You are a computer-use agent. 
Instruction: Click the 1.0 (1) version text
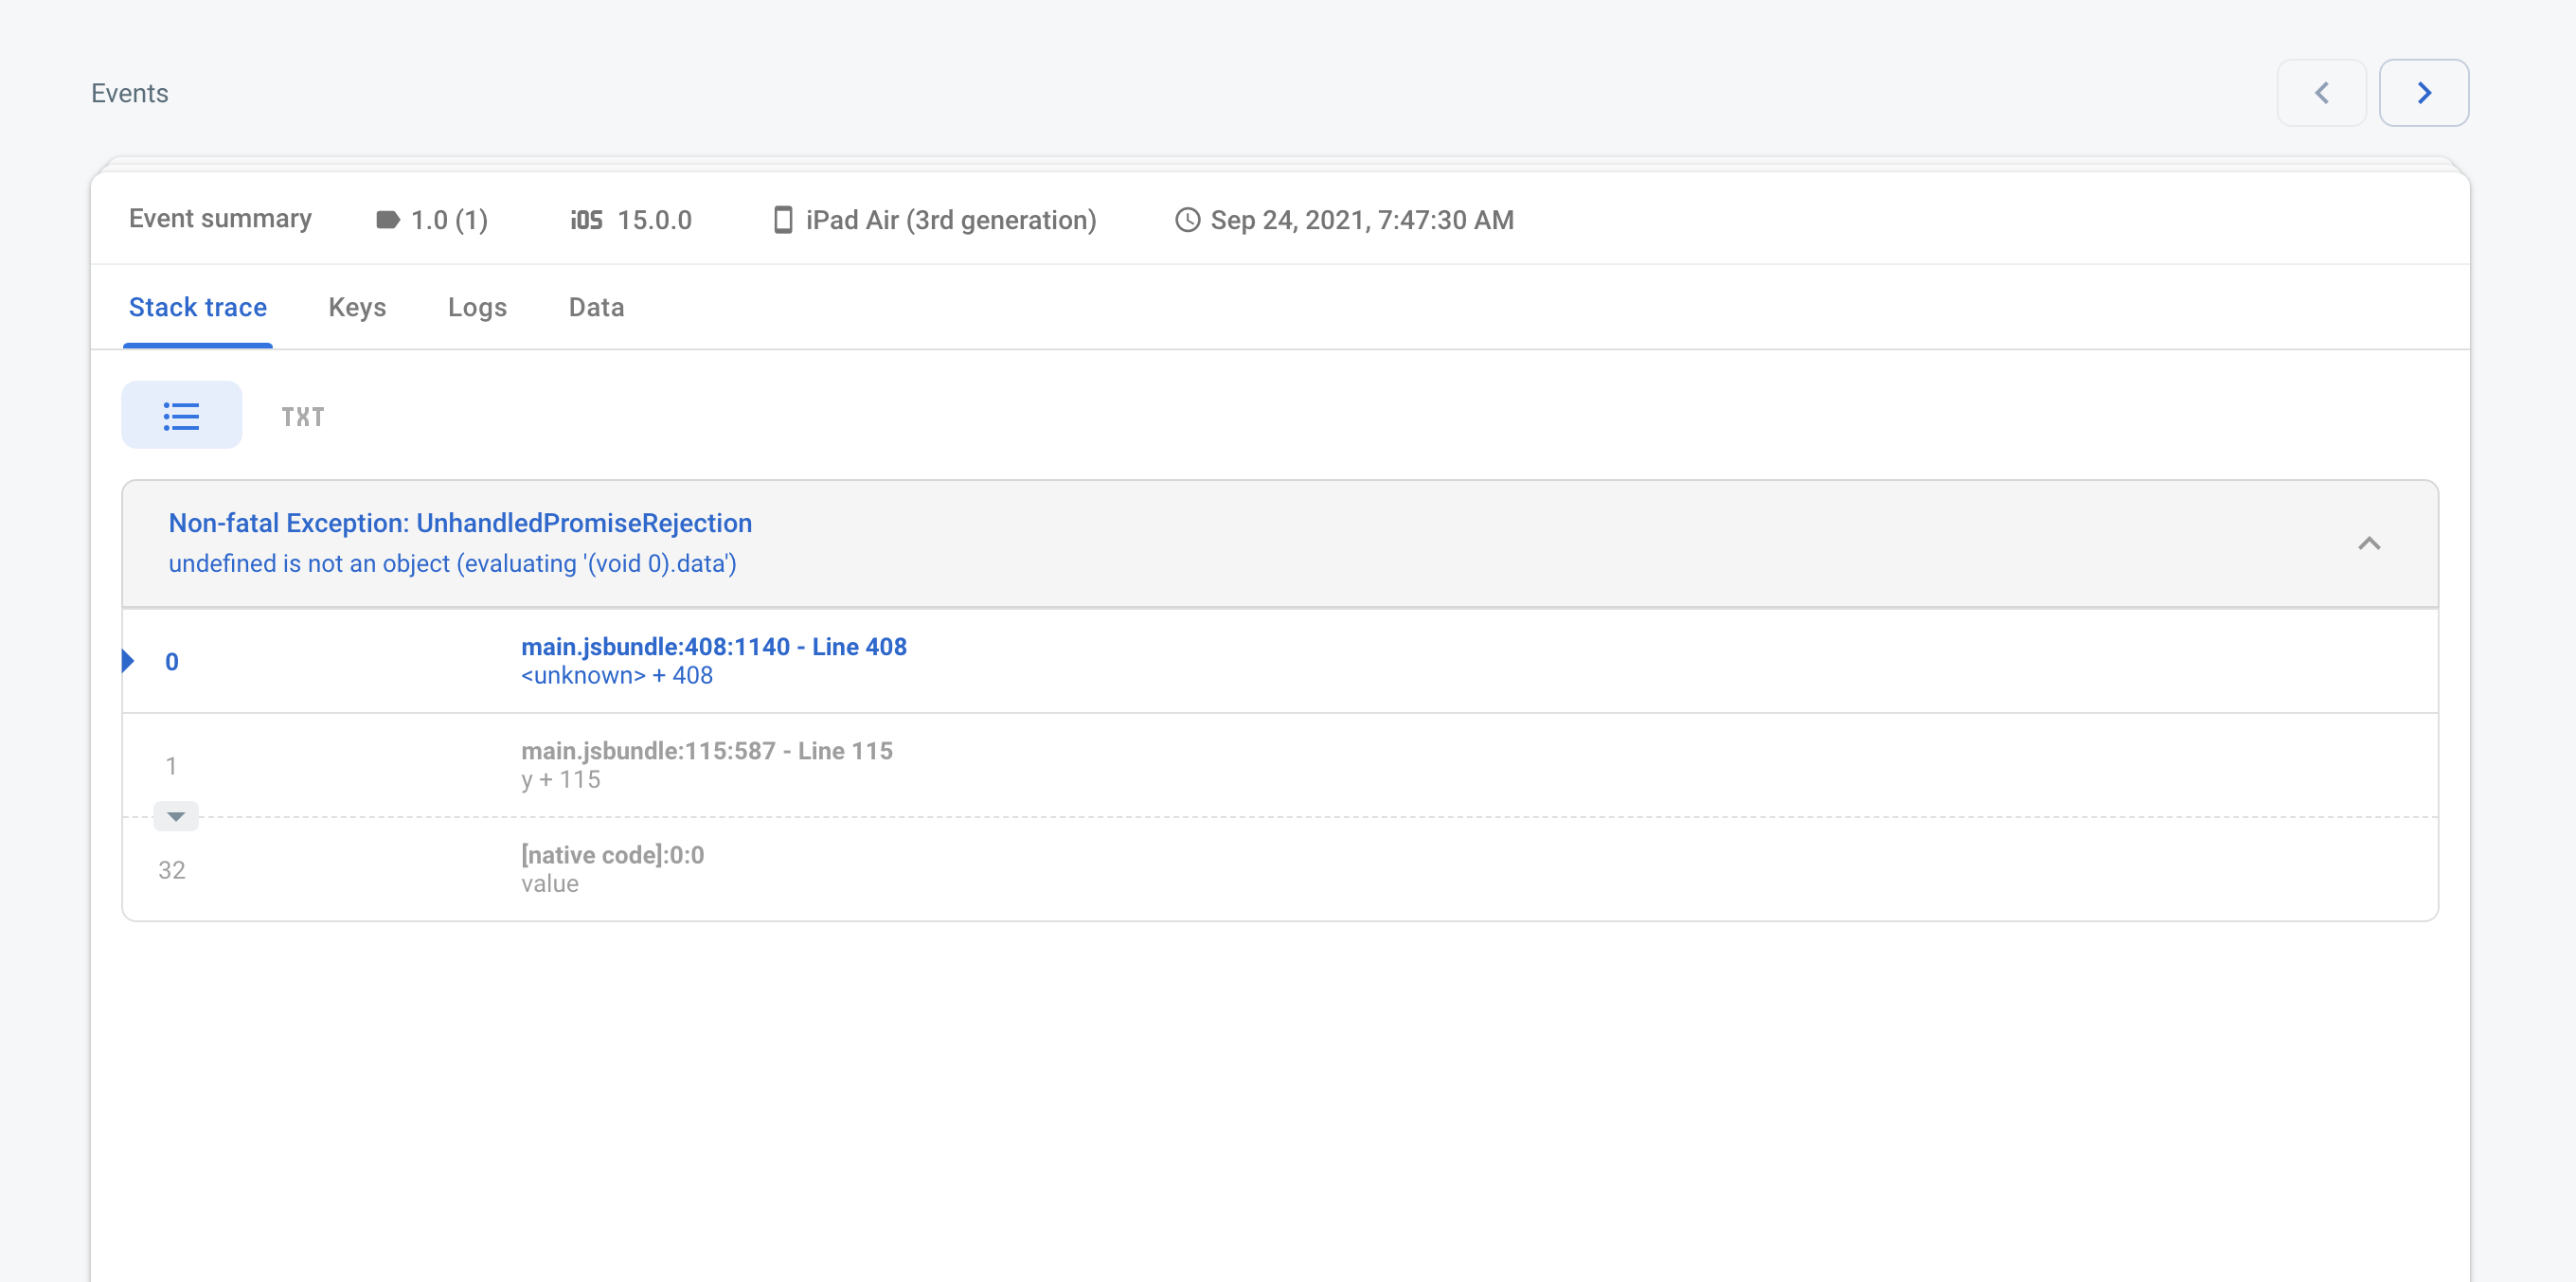449,220
